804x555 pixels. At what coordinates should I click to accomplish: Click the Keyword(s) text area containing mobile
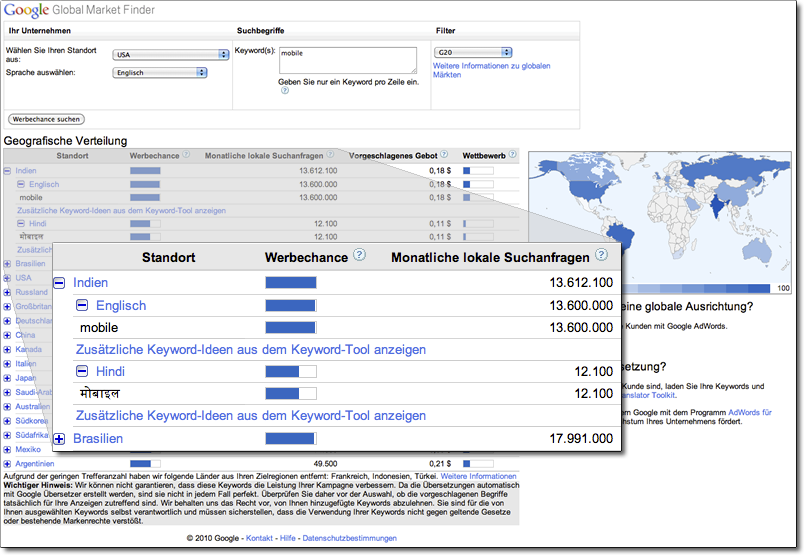pos(348,61)
